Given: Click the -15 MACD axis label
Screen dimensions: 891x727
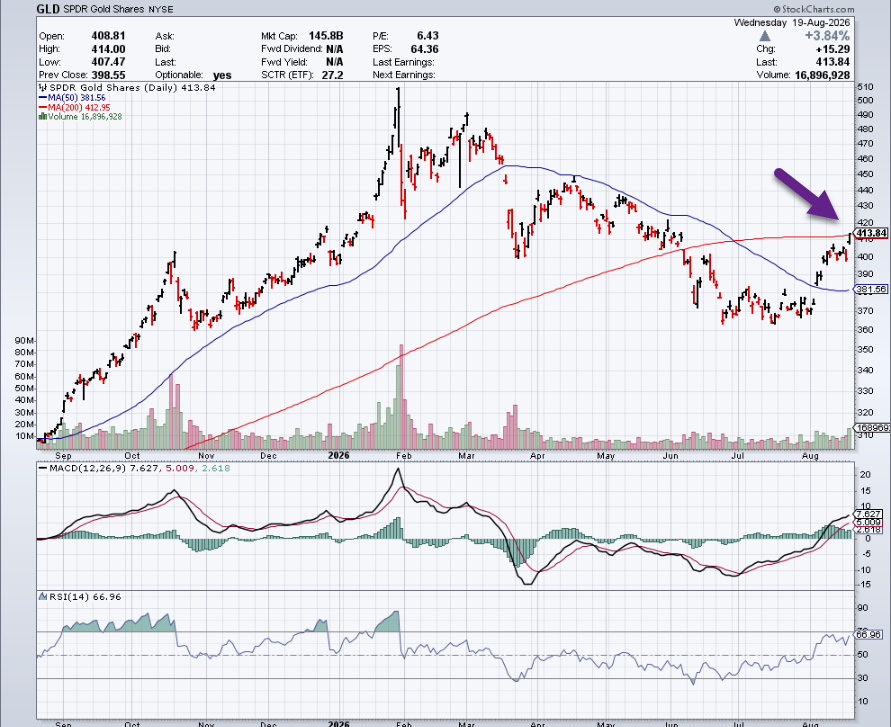Looking at the screenshot, I should pyautogui.click(x=864, y=585).
